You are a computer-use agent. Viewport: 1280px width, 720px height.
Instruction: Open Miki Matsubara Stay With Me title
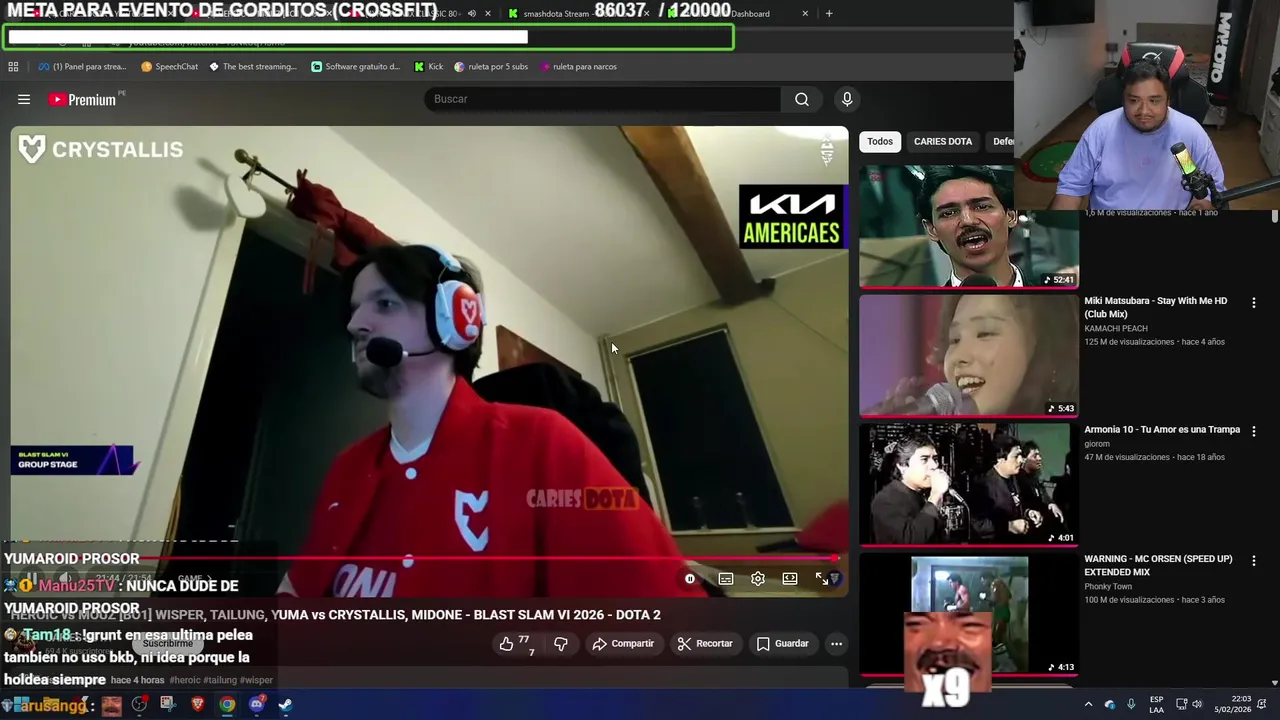(1155, 307)
